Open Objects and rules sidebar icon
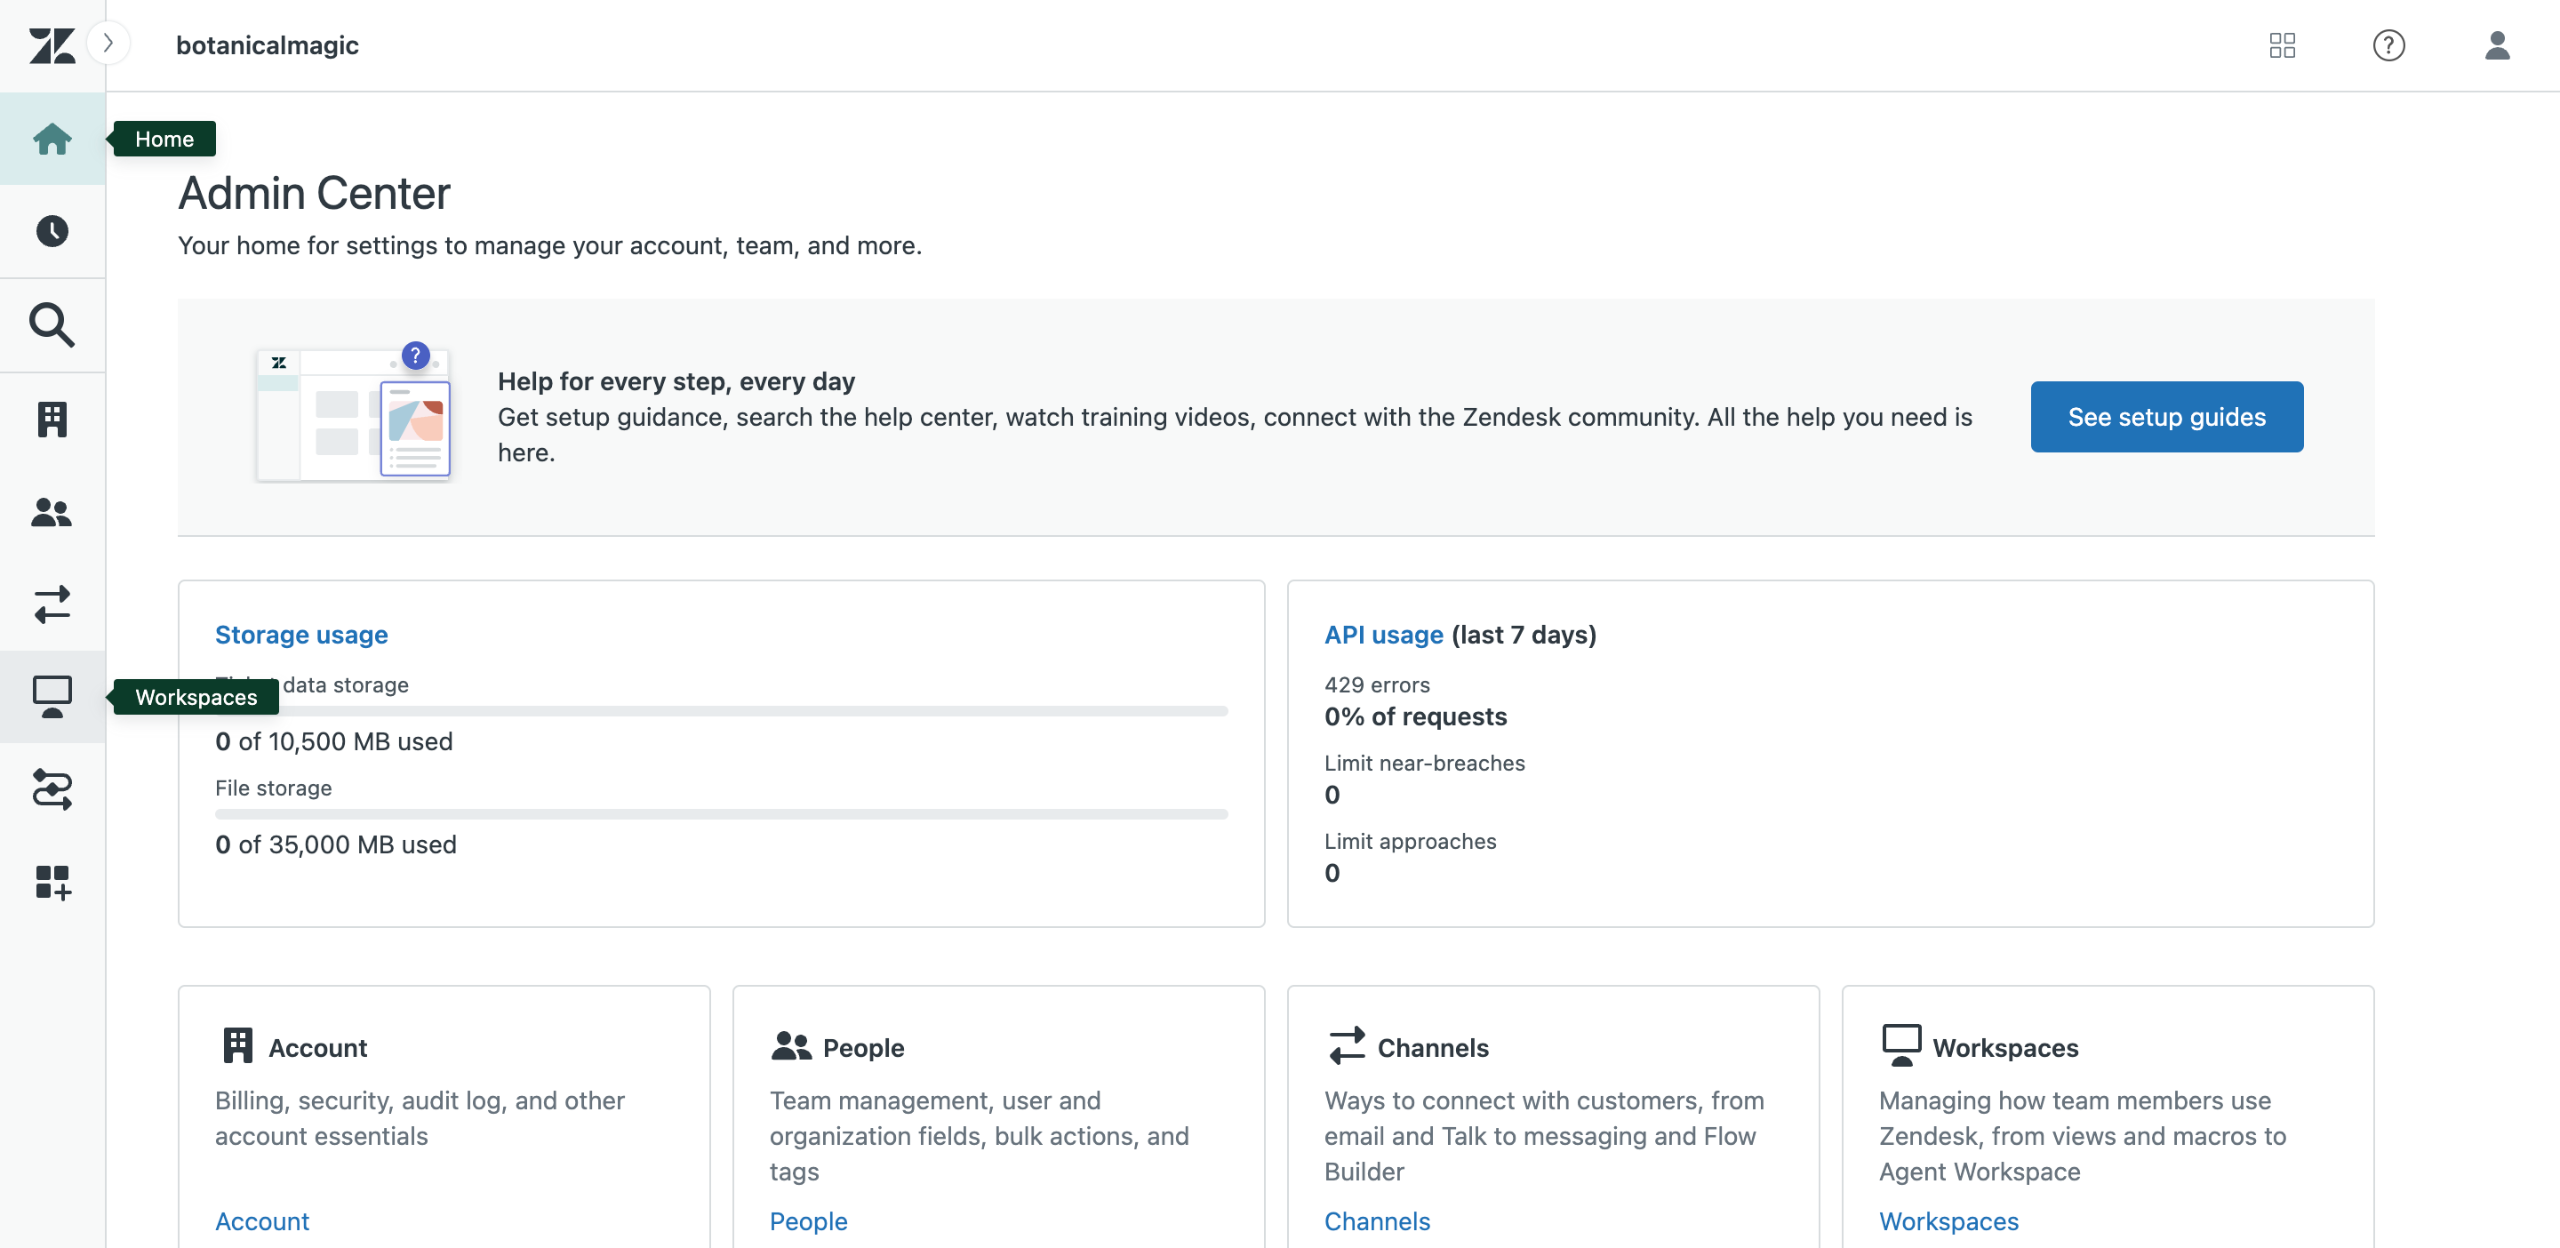 tap(52, 790)
